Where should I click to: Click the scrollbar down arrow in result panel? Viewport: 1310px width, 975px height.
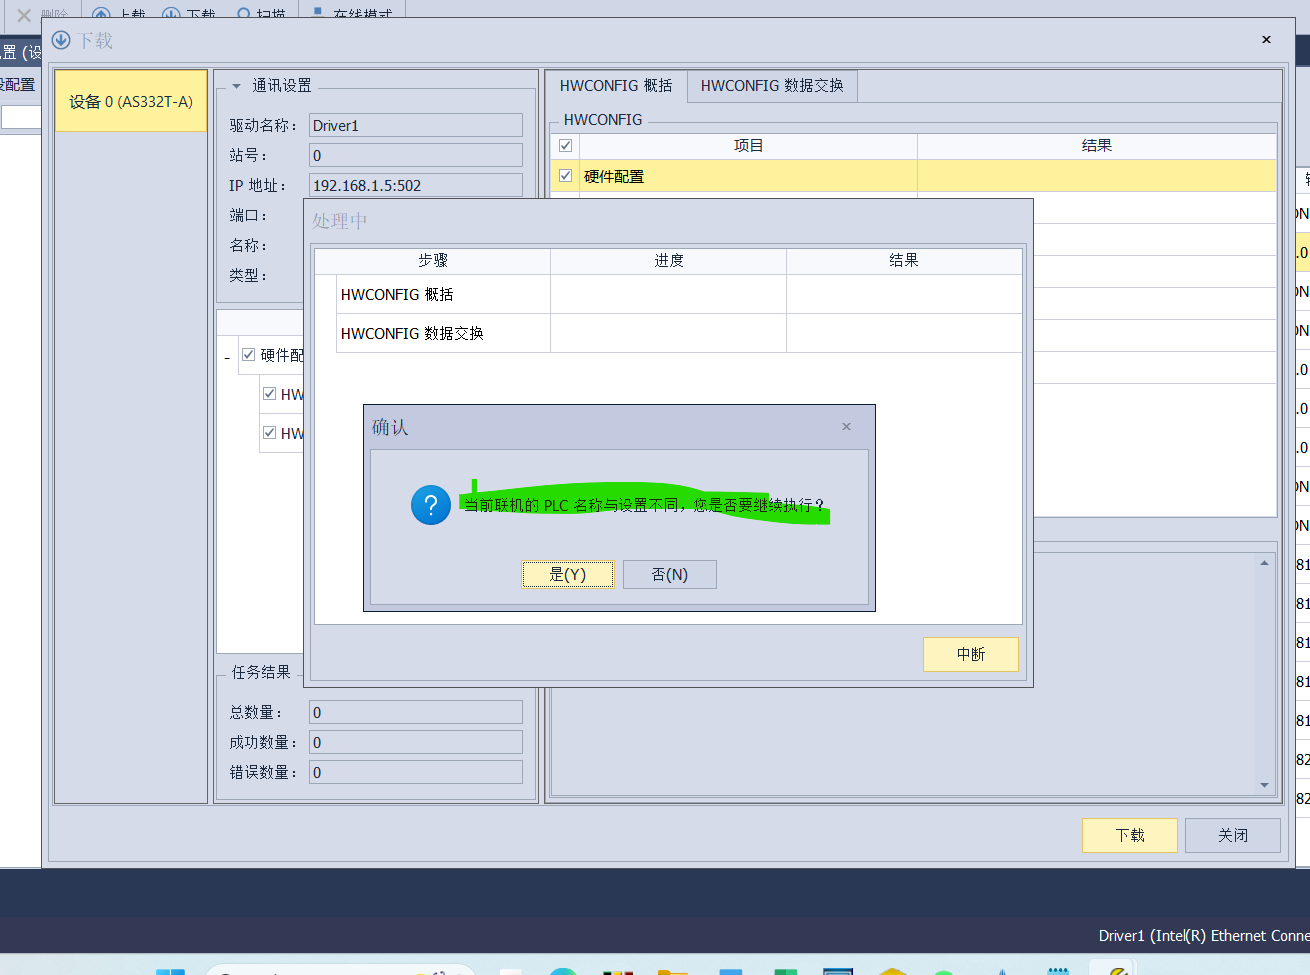(x=1264, y=785)
